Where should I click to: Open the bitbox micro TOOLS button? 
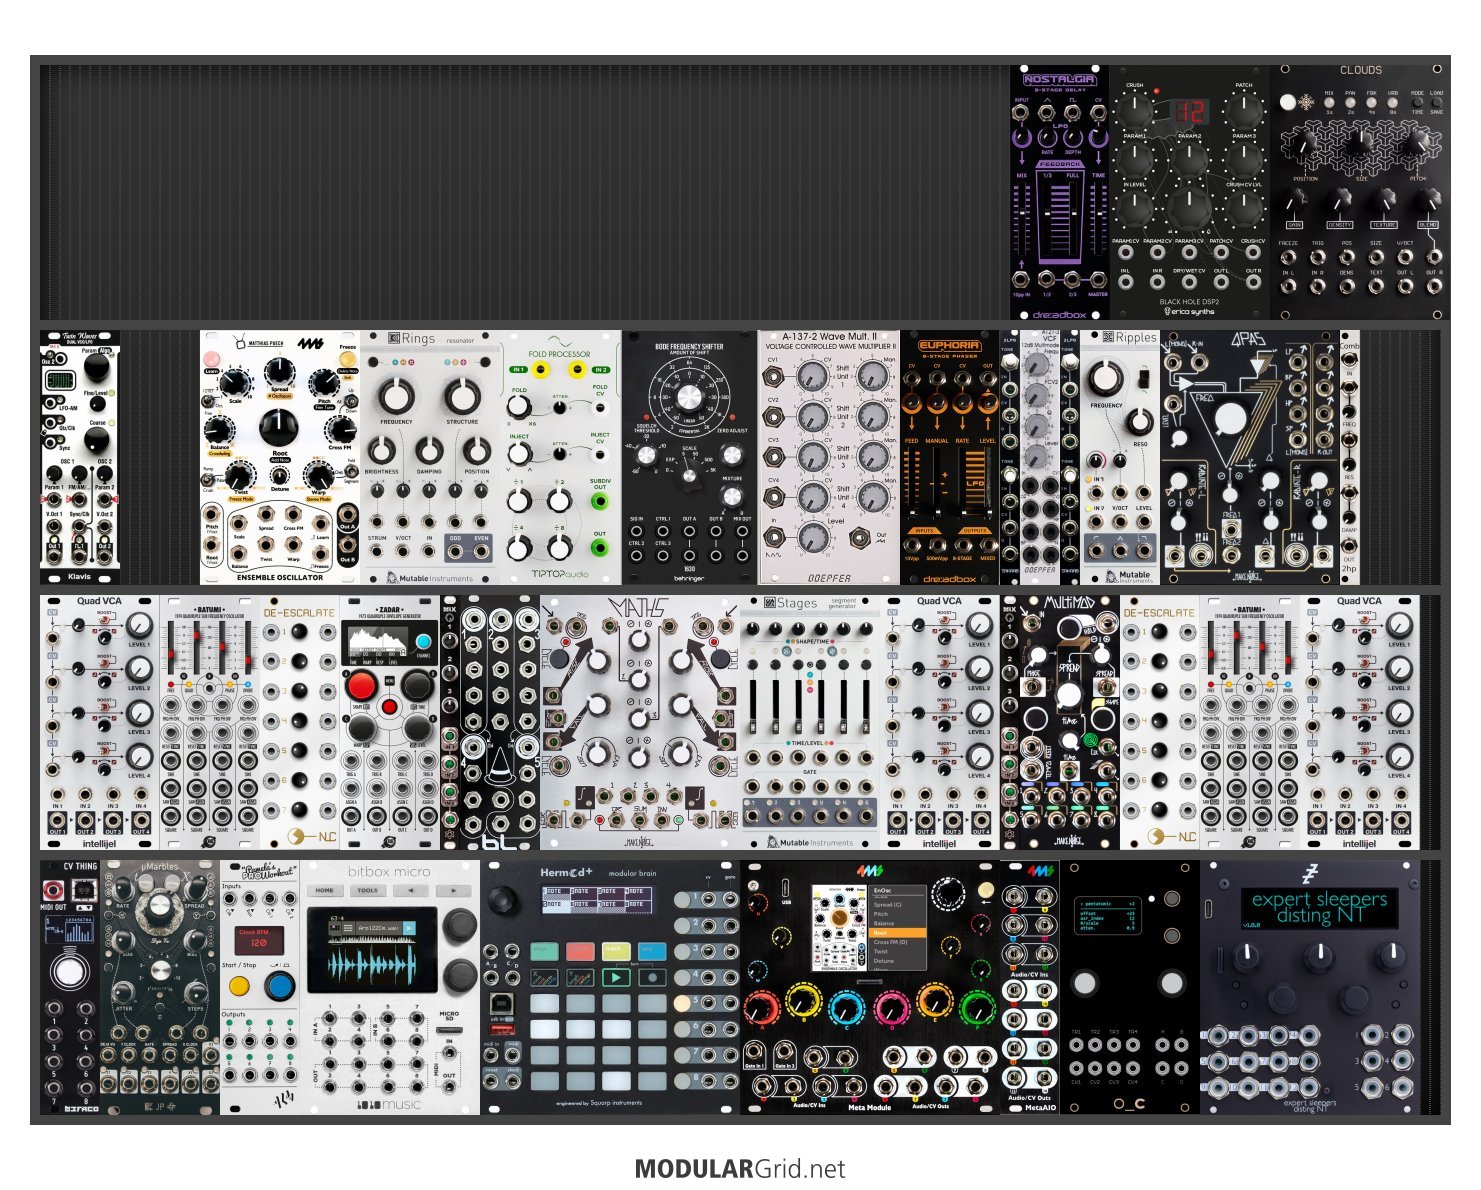pyautogui.click(x=368, y=889)
